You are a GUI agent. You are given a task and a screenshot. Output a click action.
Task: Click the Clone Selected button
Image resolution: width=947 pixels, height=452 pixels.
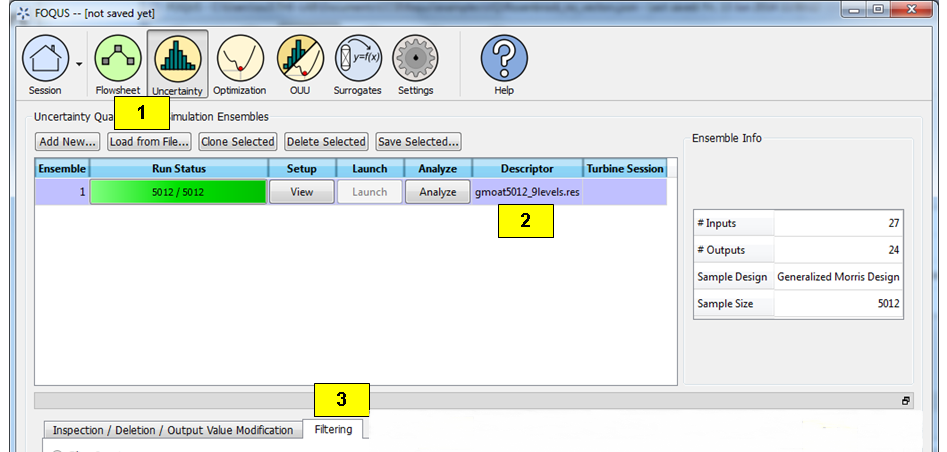point(237,142)
